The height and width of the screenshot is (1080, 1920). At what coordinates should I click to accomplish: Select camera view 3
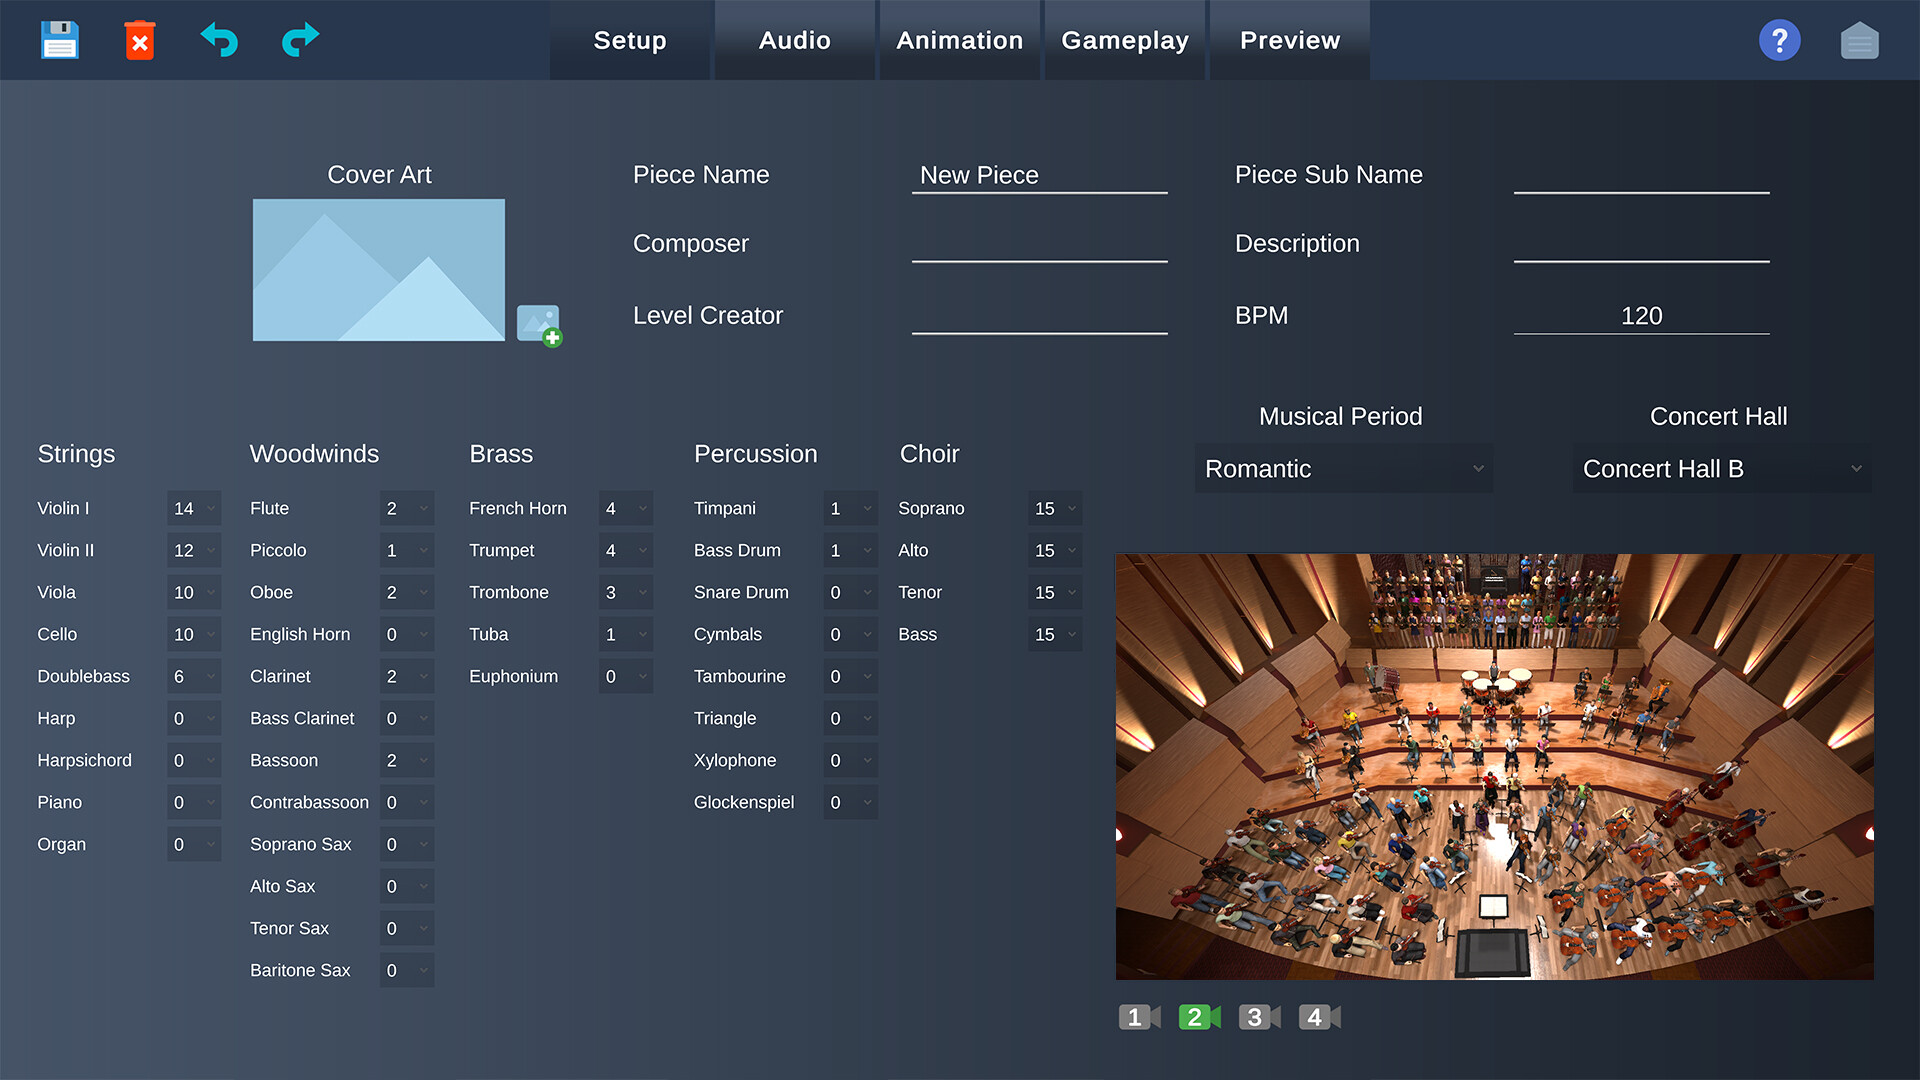coord(1258,1017)
